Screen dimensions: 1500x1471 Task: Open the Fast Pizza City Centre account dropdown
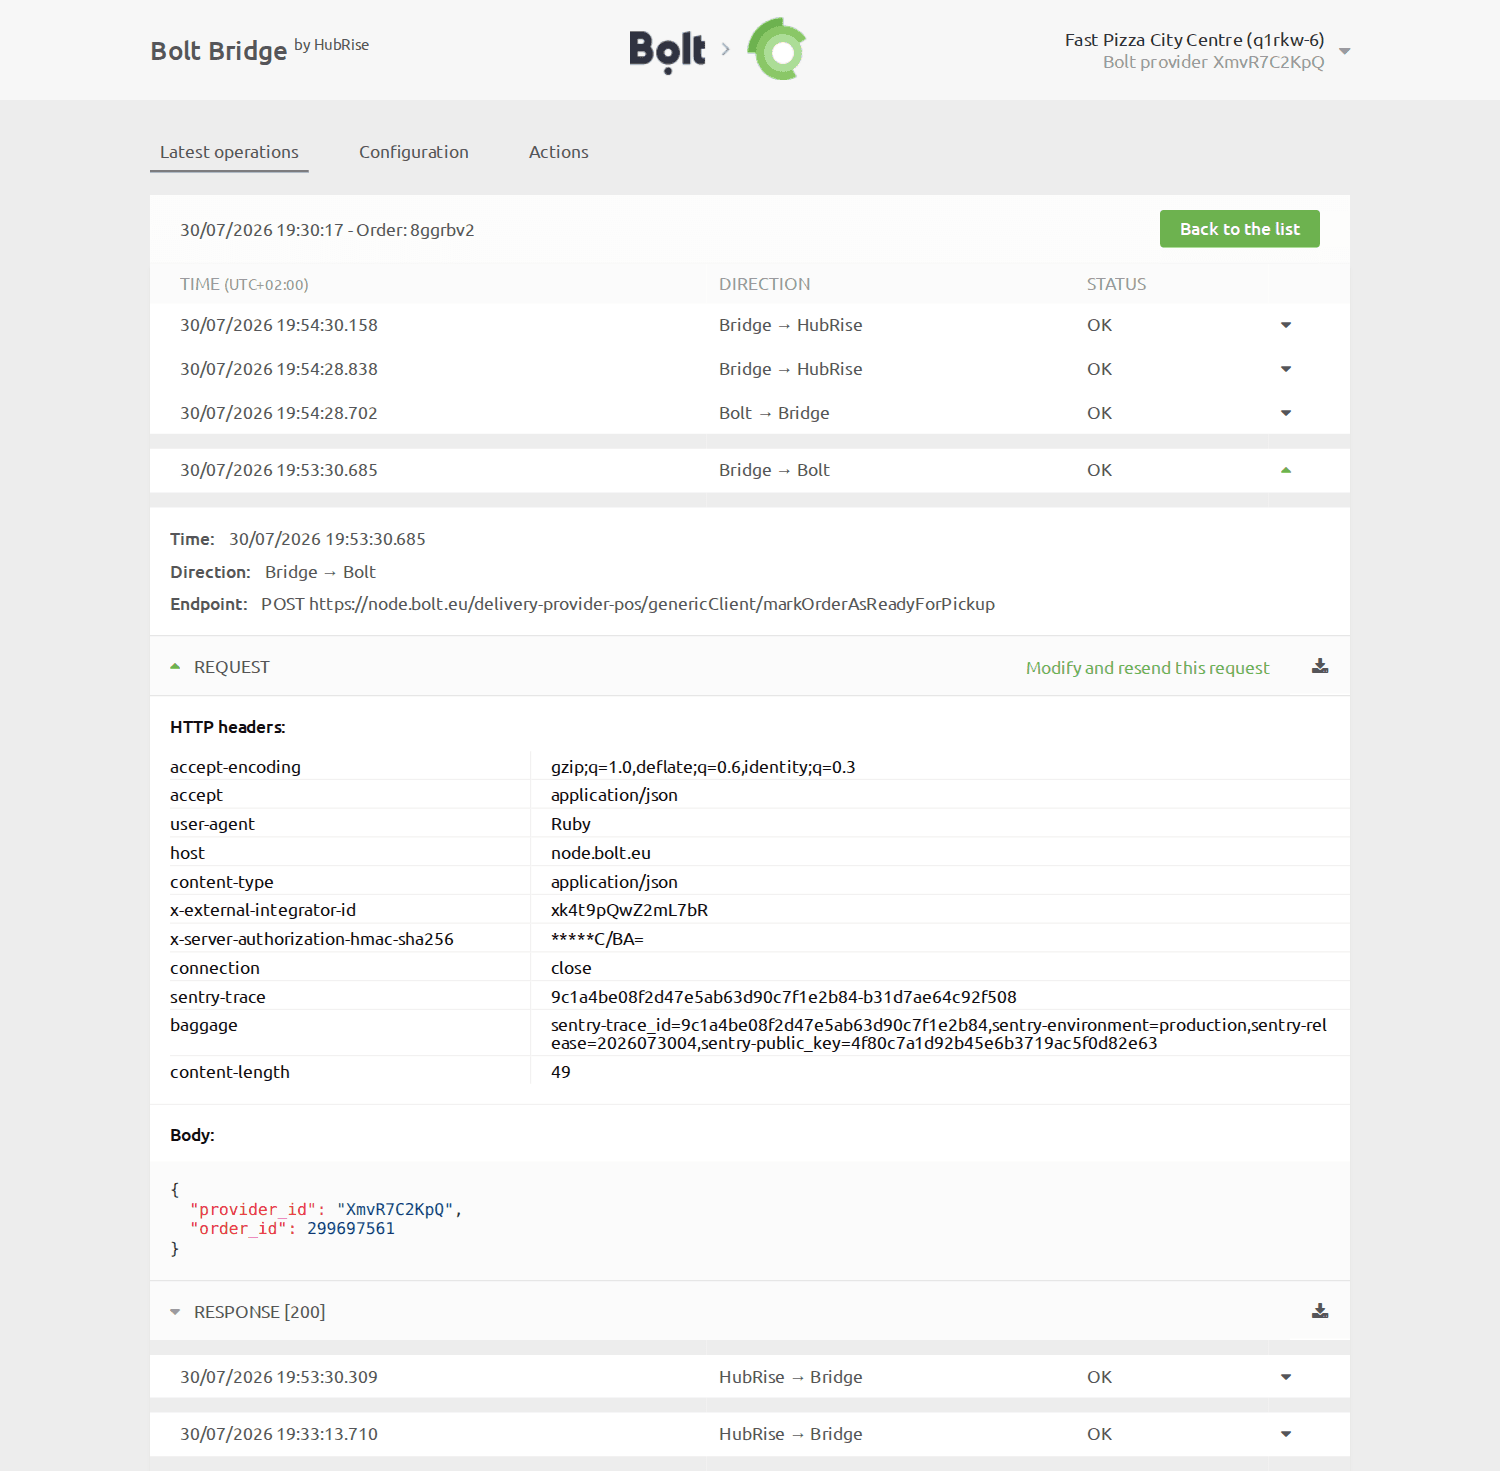click(1345, 51)
